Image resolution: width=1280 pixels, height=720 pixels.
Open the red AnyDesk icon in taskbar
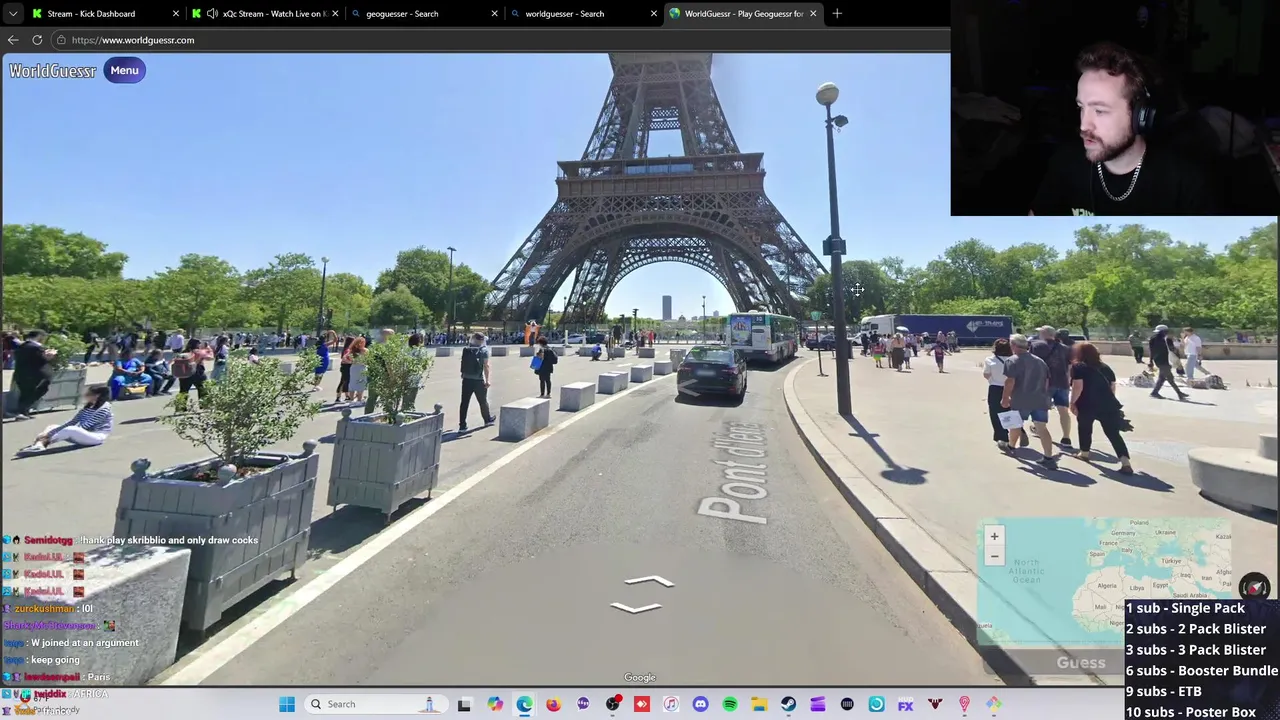coord(642,704)
